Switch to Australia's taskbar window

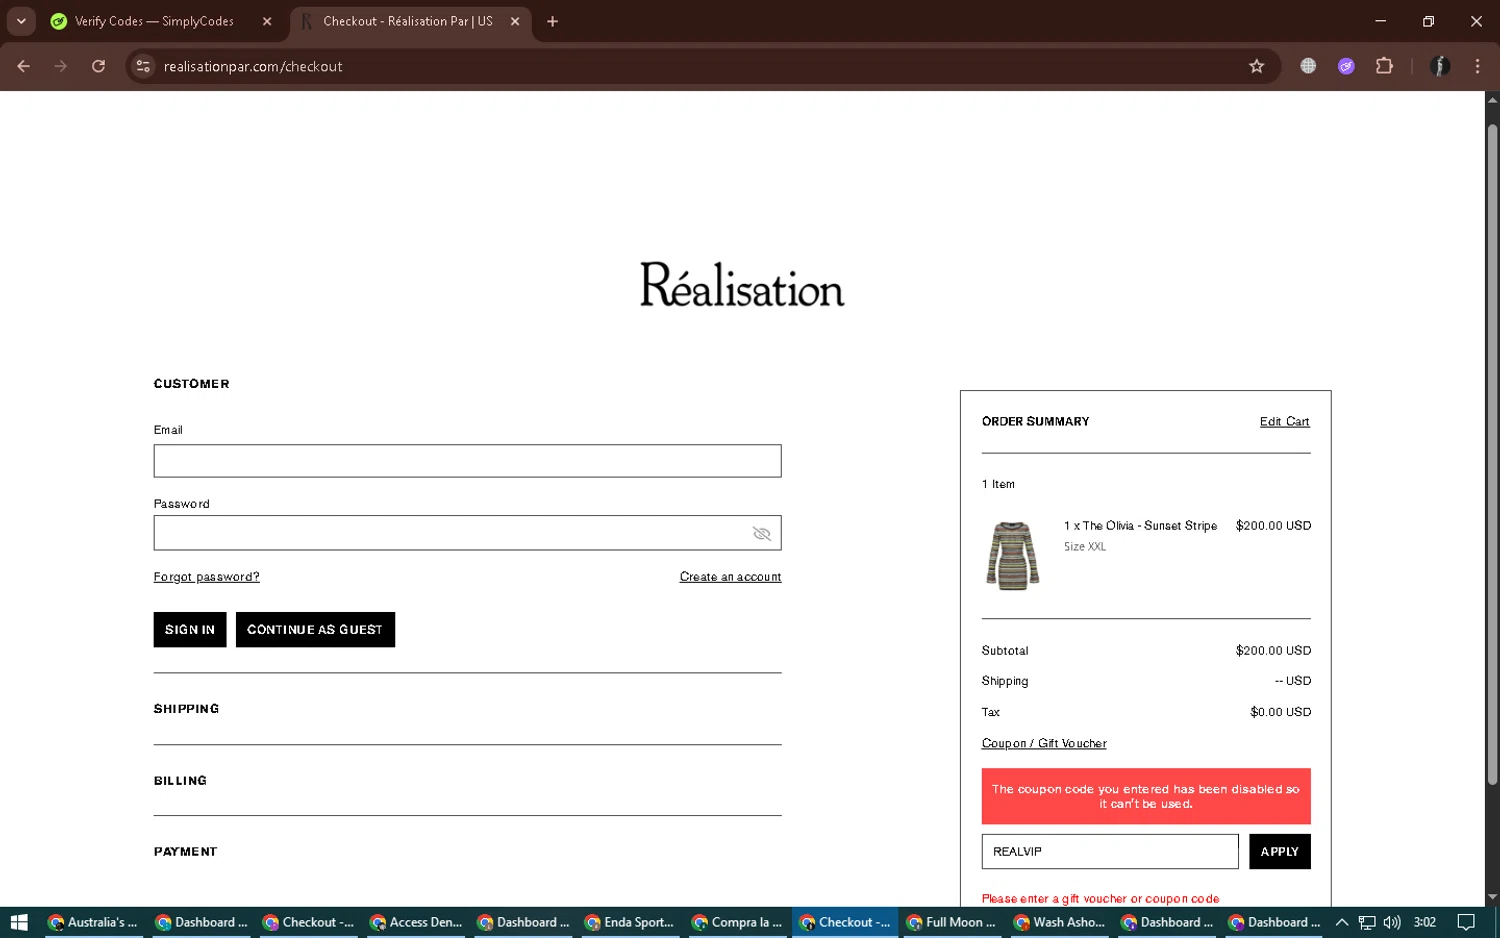click(93, 922)
